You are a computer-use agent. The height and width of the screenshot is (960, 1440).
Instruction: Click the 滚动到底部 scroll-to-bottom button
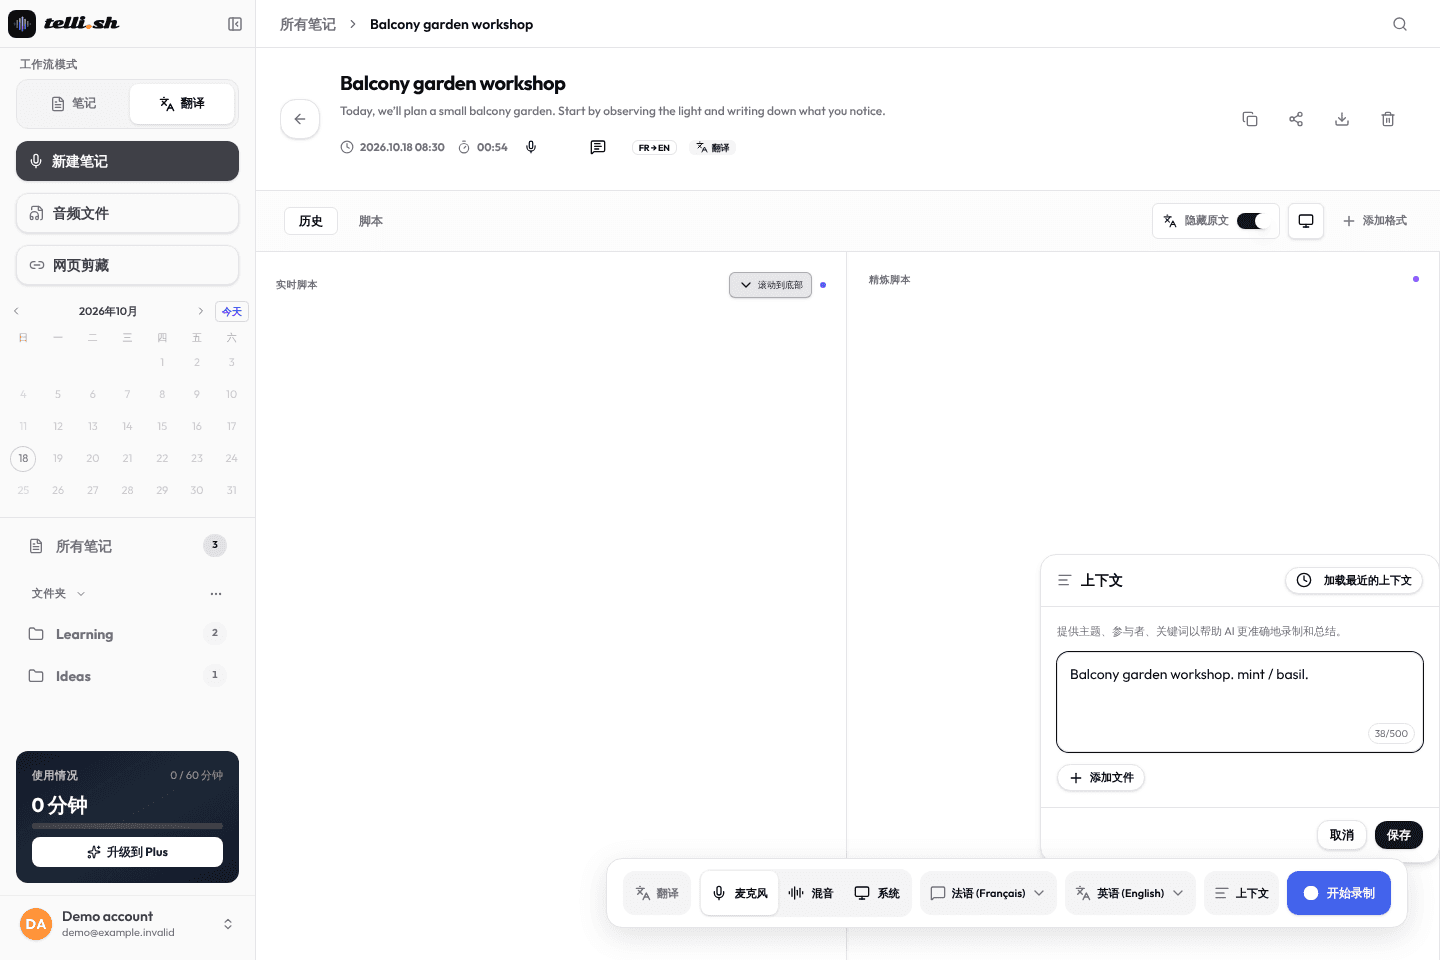770,285
